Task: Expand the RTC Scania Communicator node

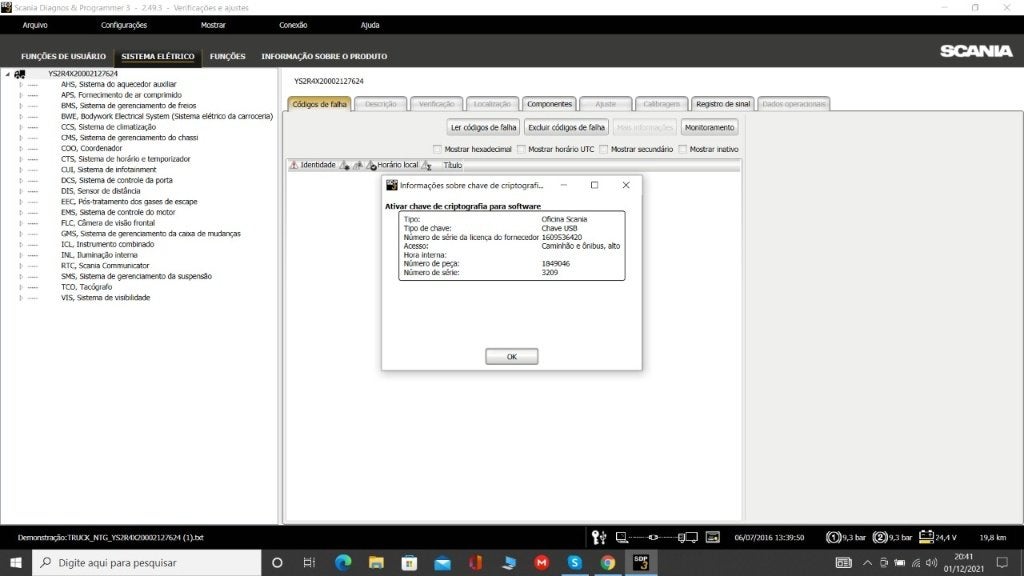Action: point(21,266)
